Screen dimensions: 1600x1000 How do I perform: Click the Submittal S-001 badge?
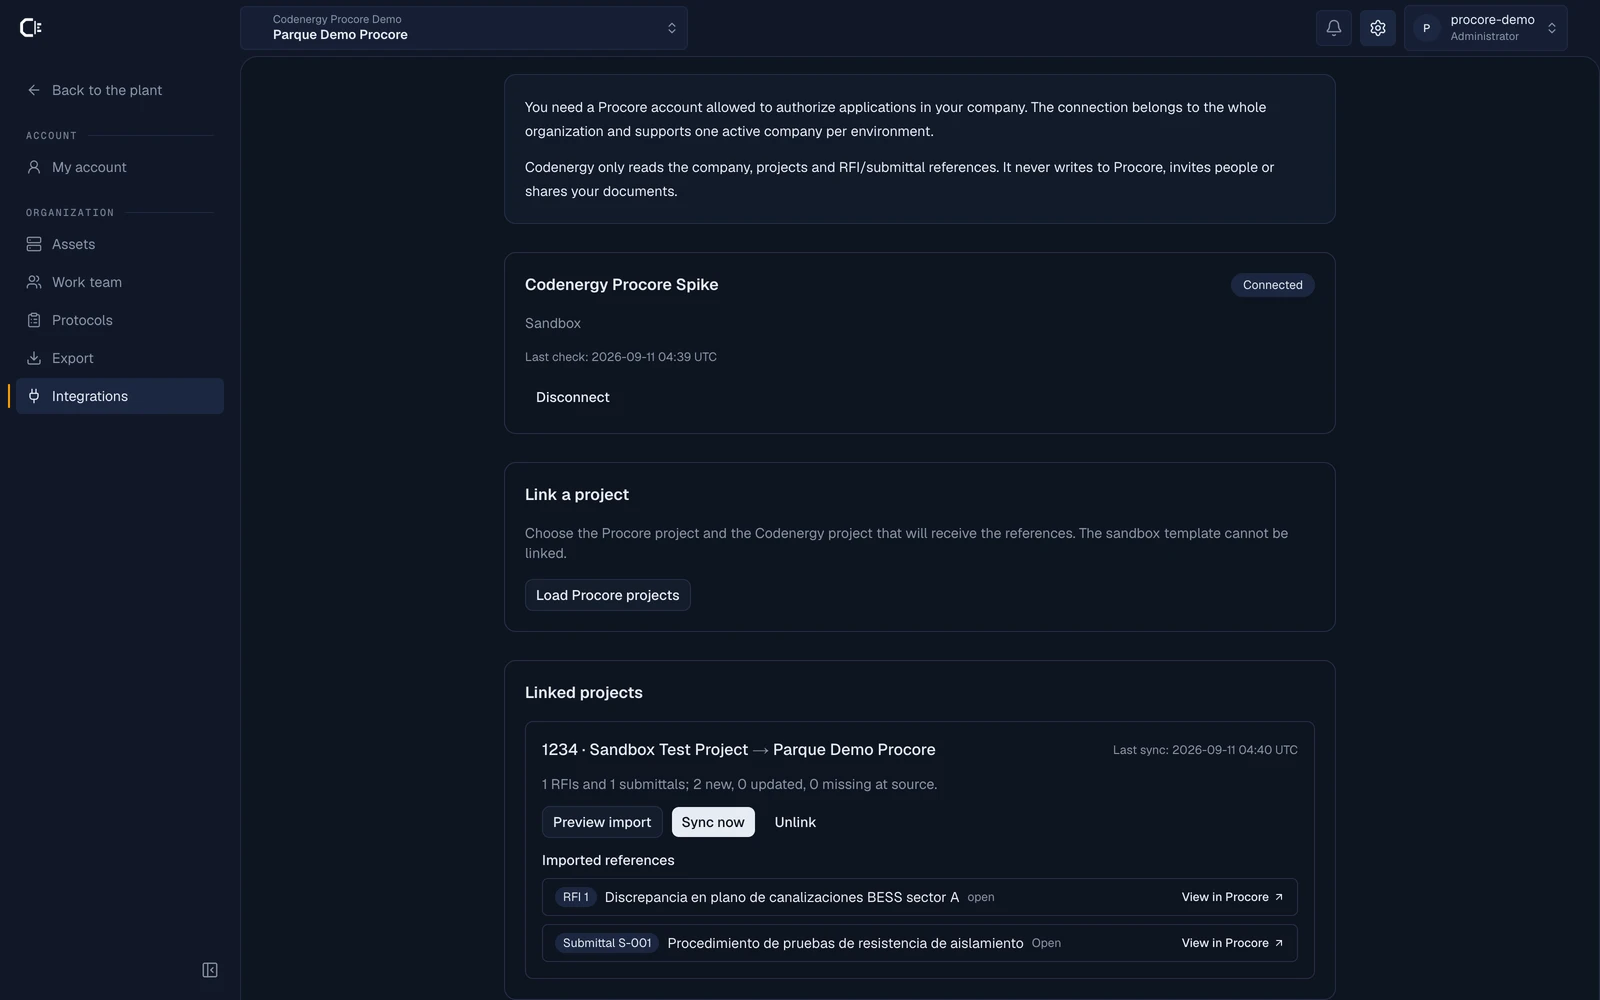pyautogui.click(x=607, y=943)
